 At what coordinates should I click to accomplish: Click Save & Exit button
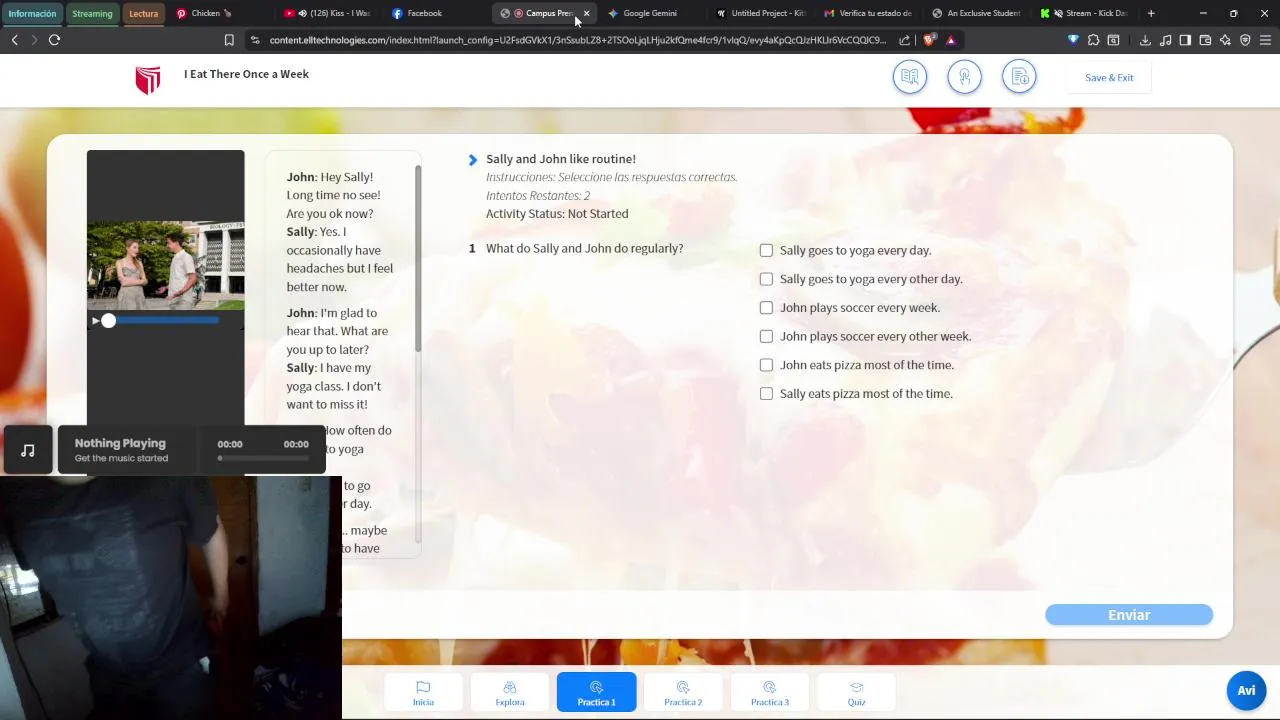coord(1109,77)
